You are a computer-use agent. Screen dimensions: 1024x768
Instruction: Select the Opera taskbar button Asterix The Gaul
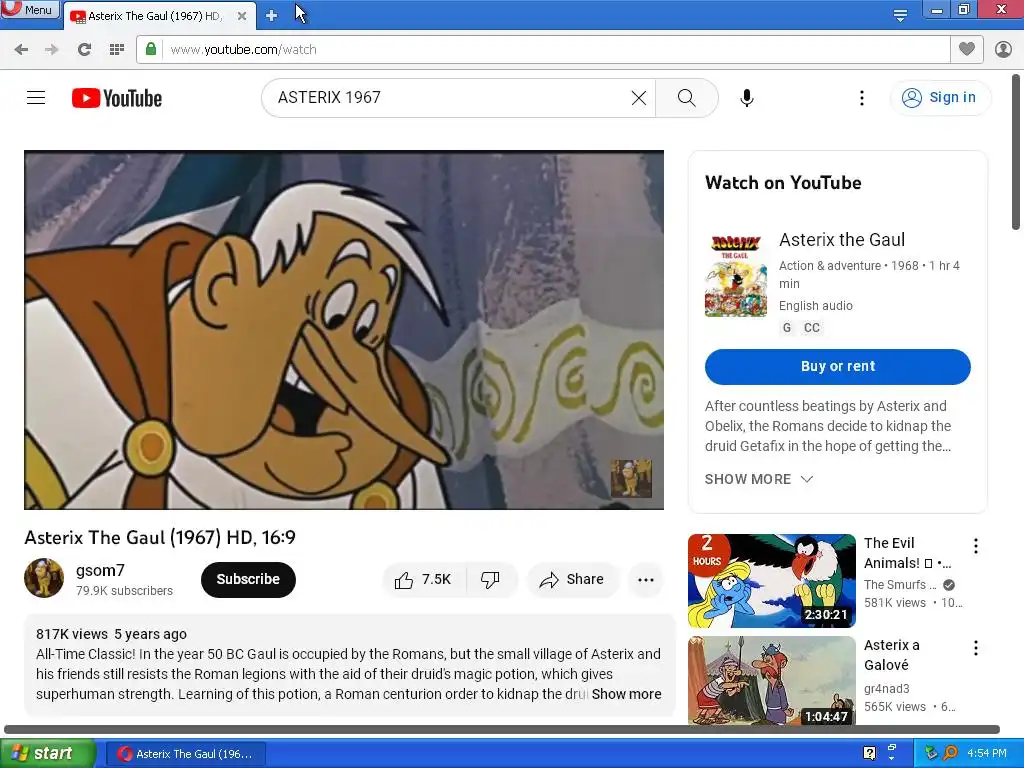click(x=185, y=754)
